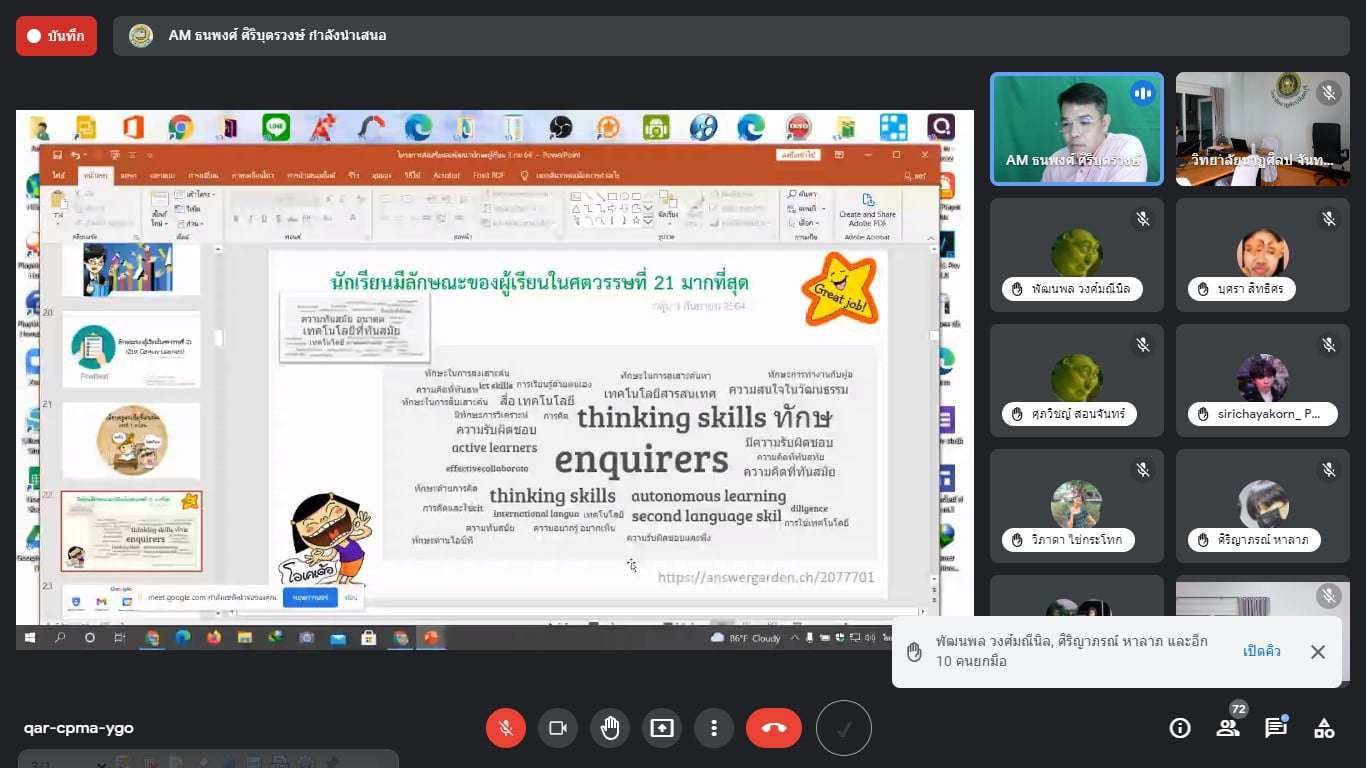This screenshot has width=1366, height=768.
Task: Open the chat with everyone panel
Action: pyautogui.click(x=1276, y=728)
